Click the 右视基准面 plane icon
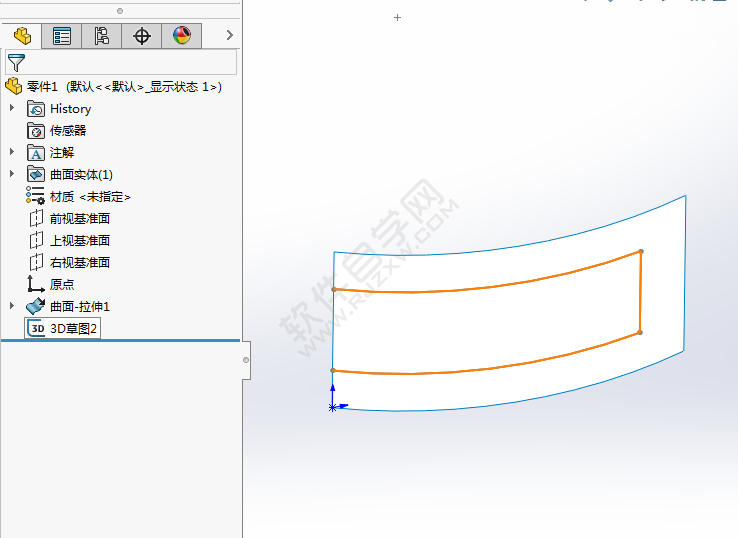This screenshot has width=738, height=538. click(x=36, y=262)
